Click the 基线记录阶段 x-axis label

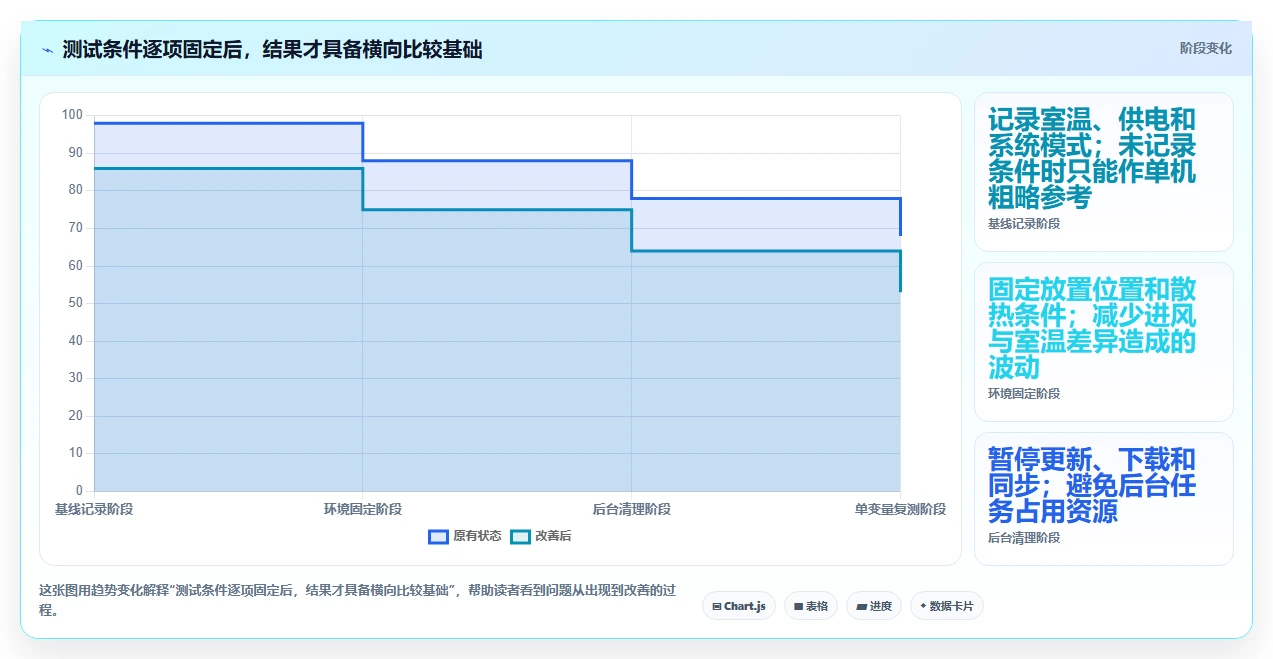pyautogui.click(x=94, y=509)
